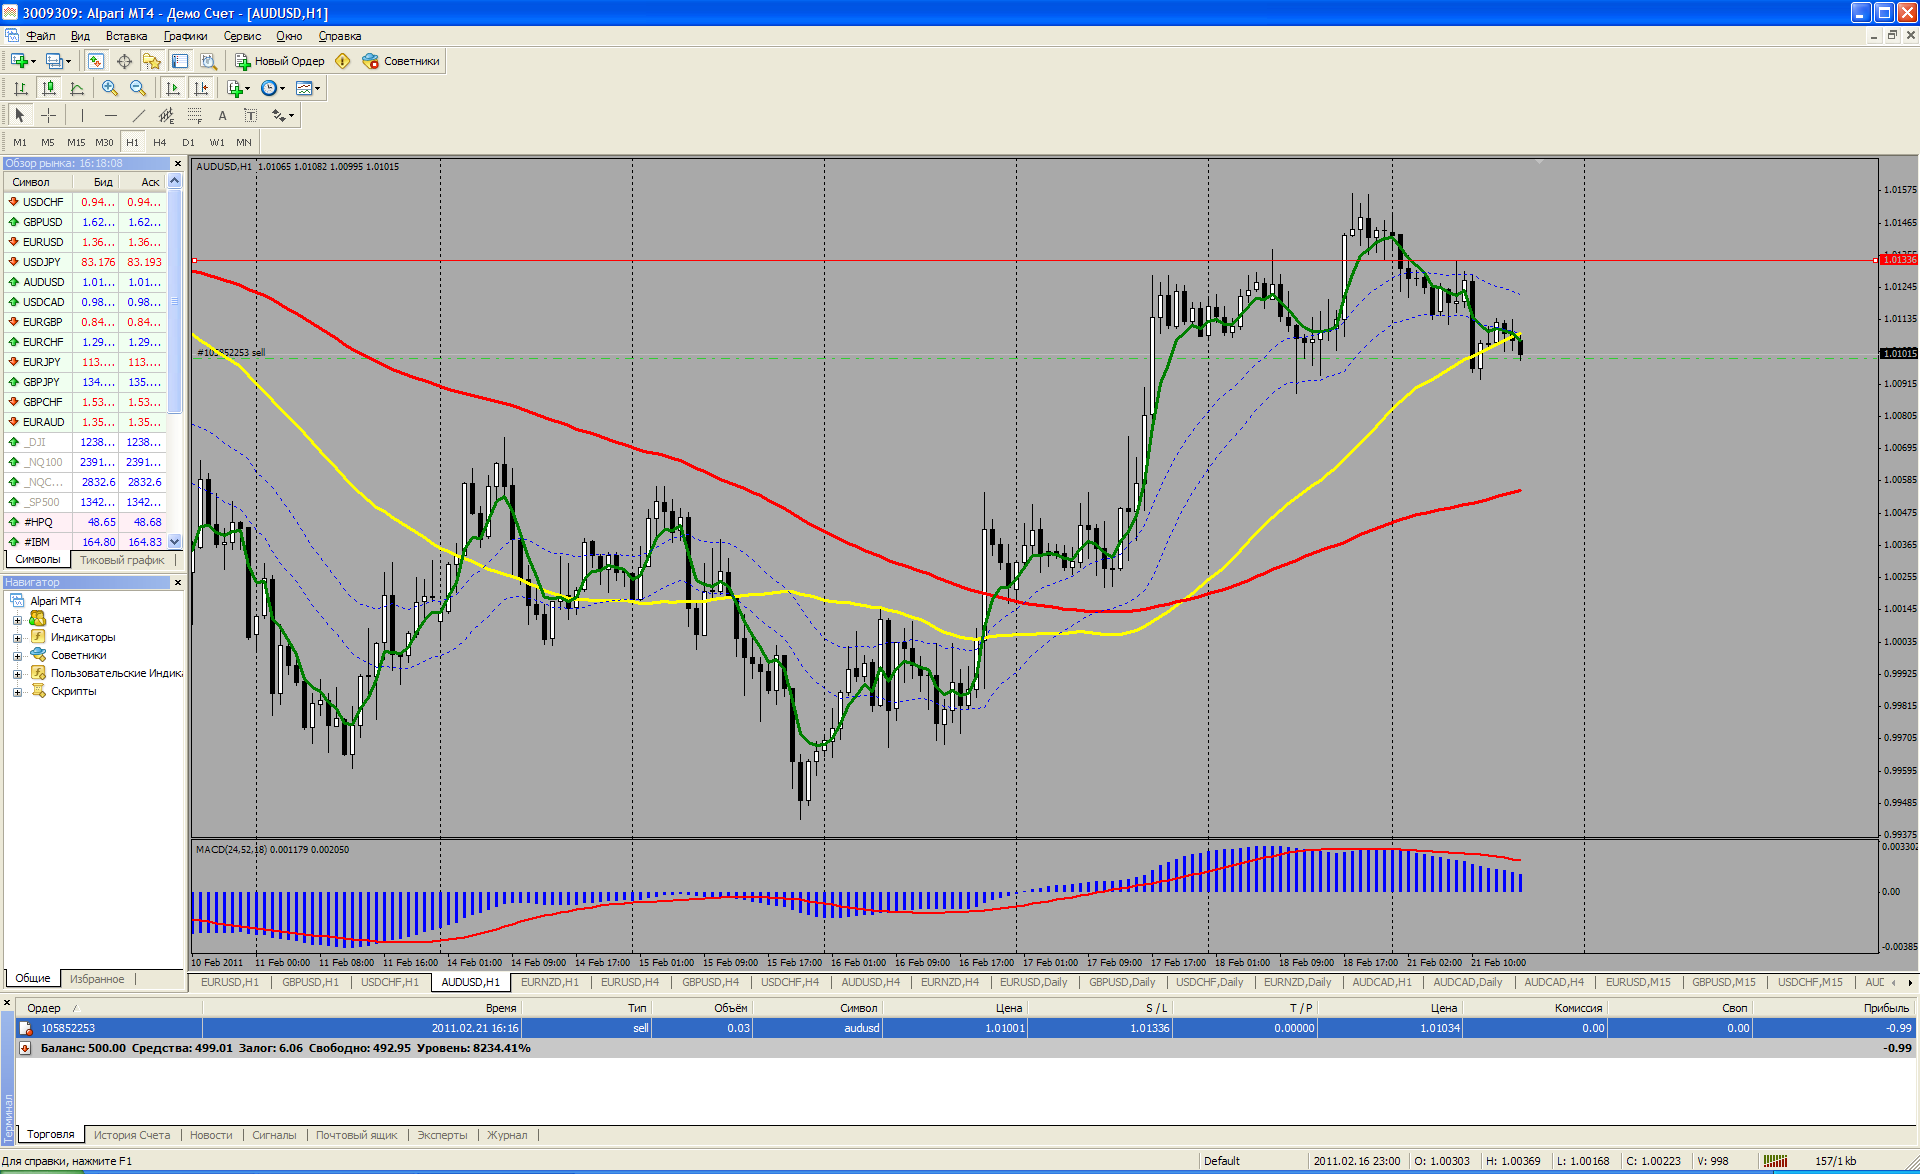Toggle the Chart Shift button

(201, 88)
